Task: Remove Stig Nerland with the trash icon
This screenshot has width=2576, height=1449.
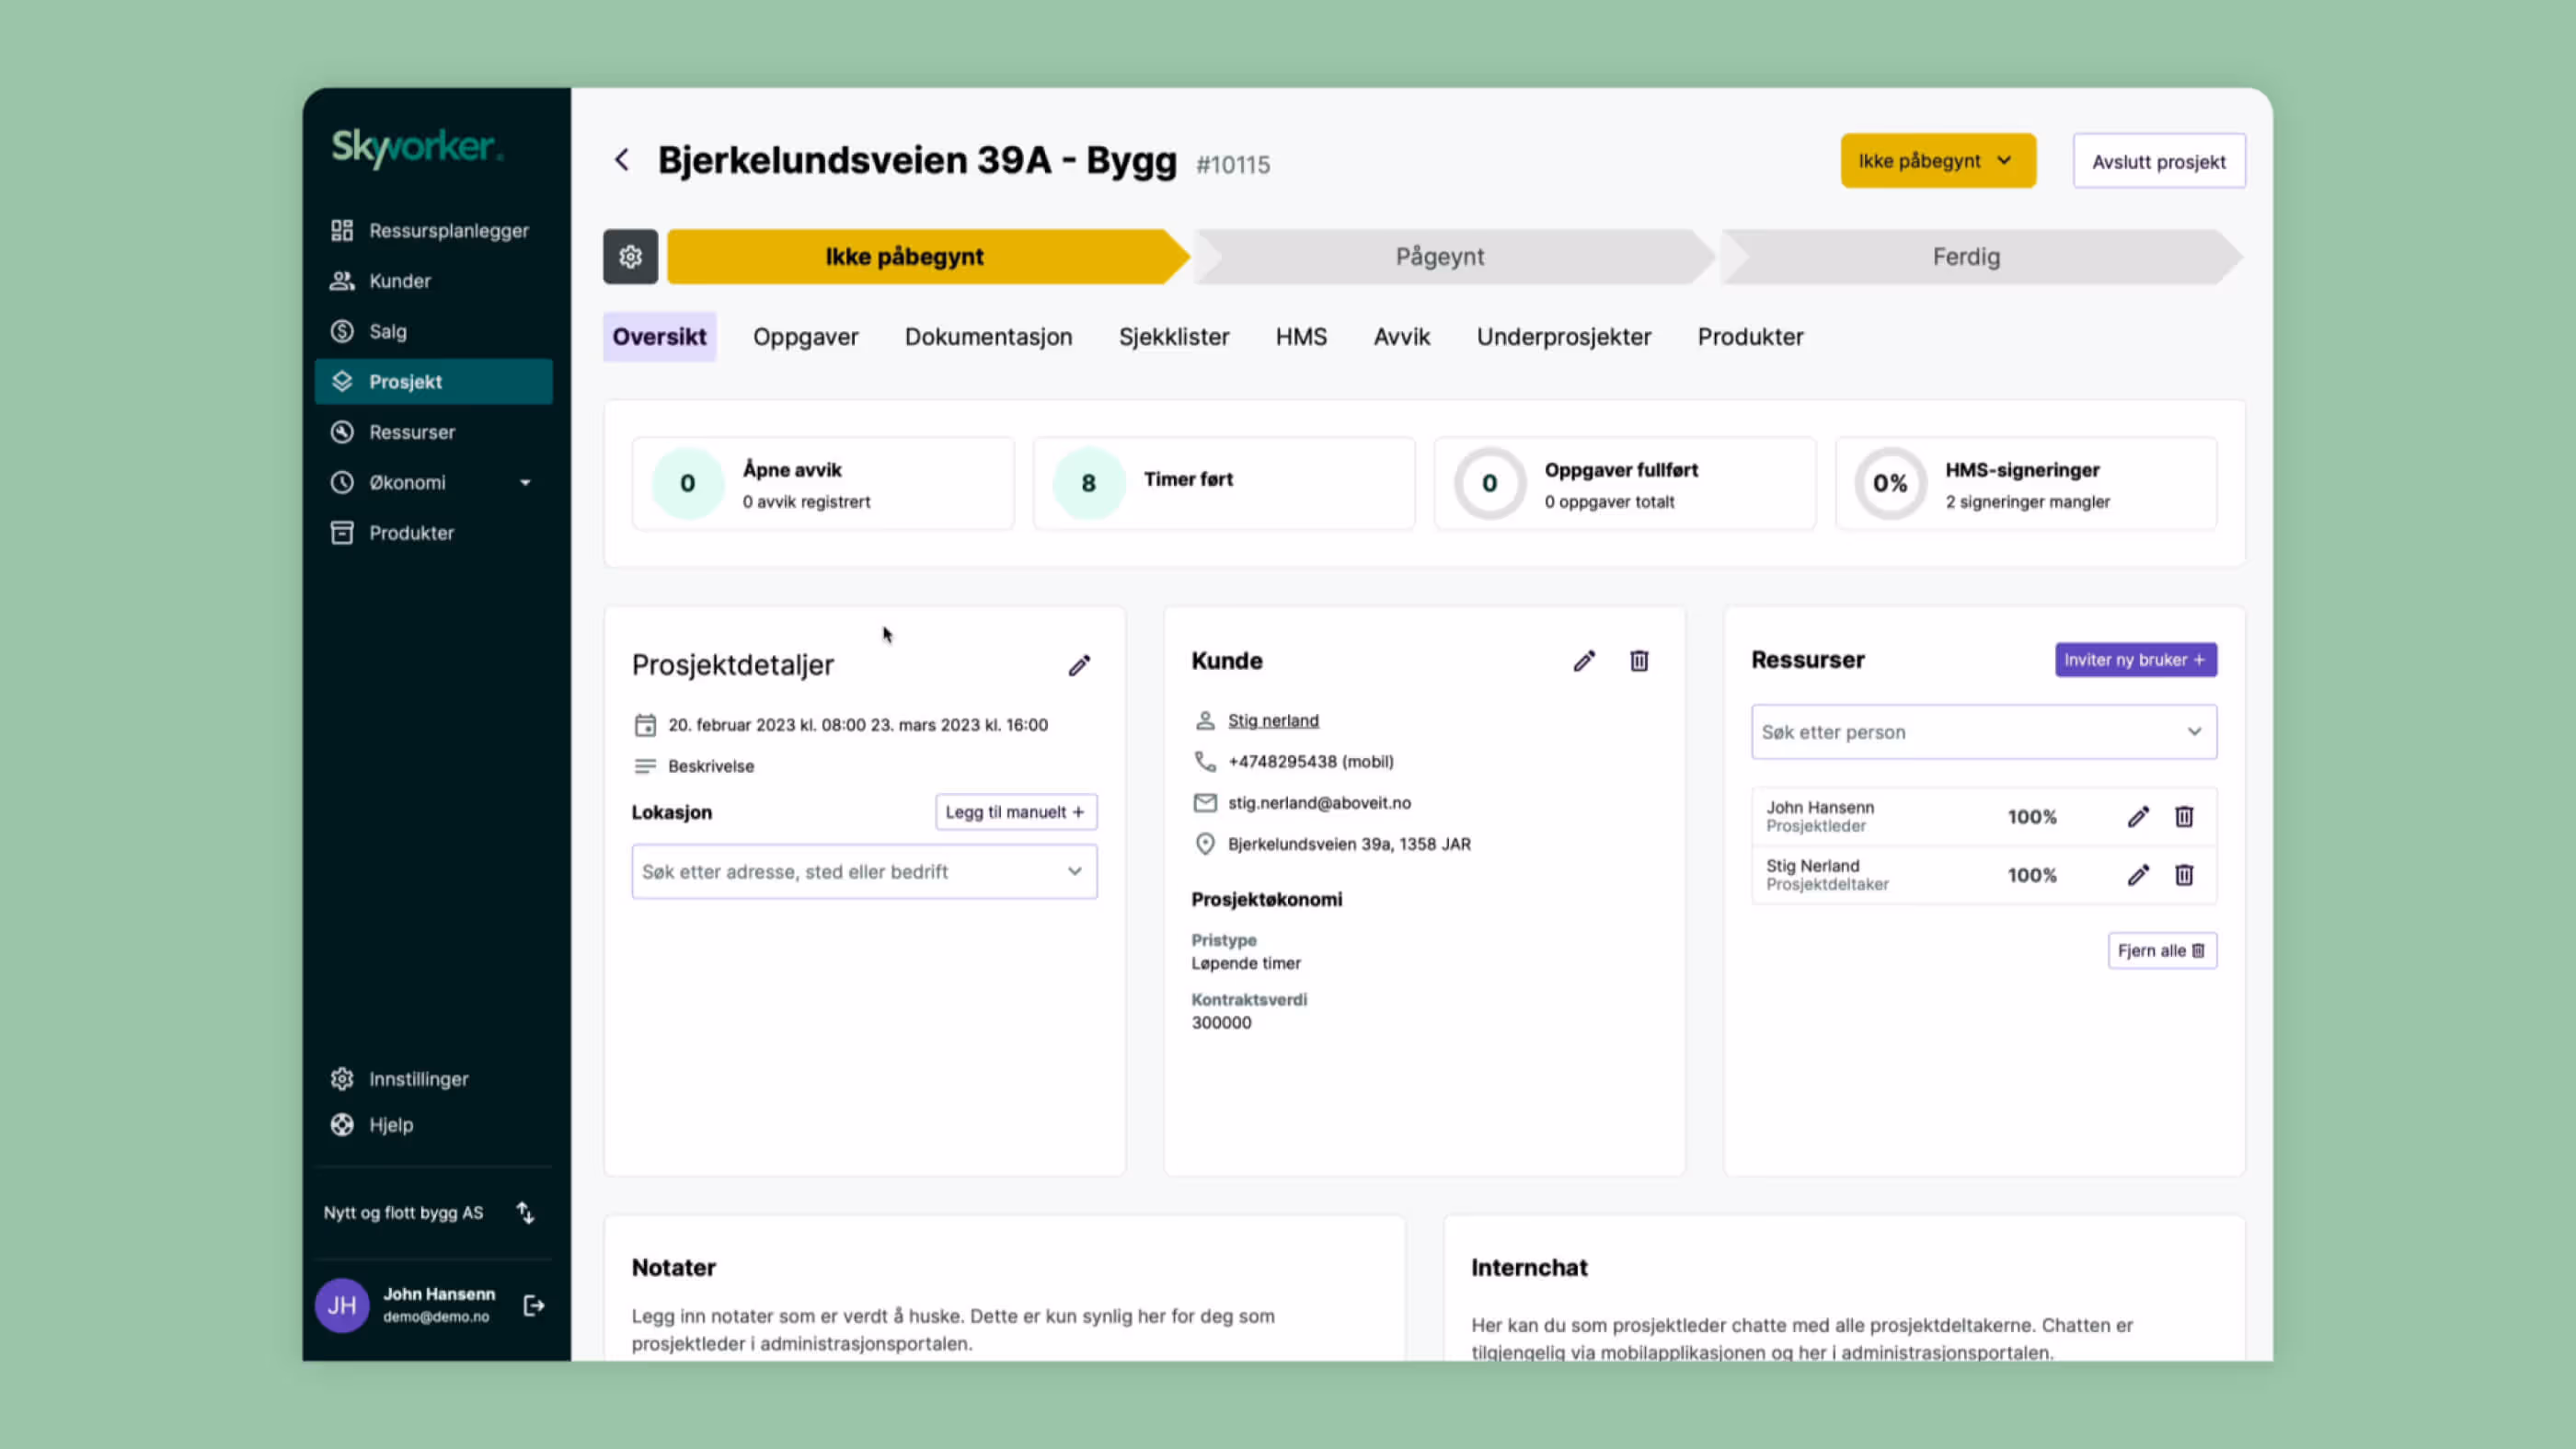Action: 2185,875
